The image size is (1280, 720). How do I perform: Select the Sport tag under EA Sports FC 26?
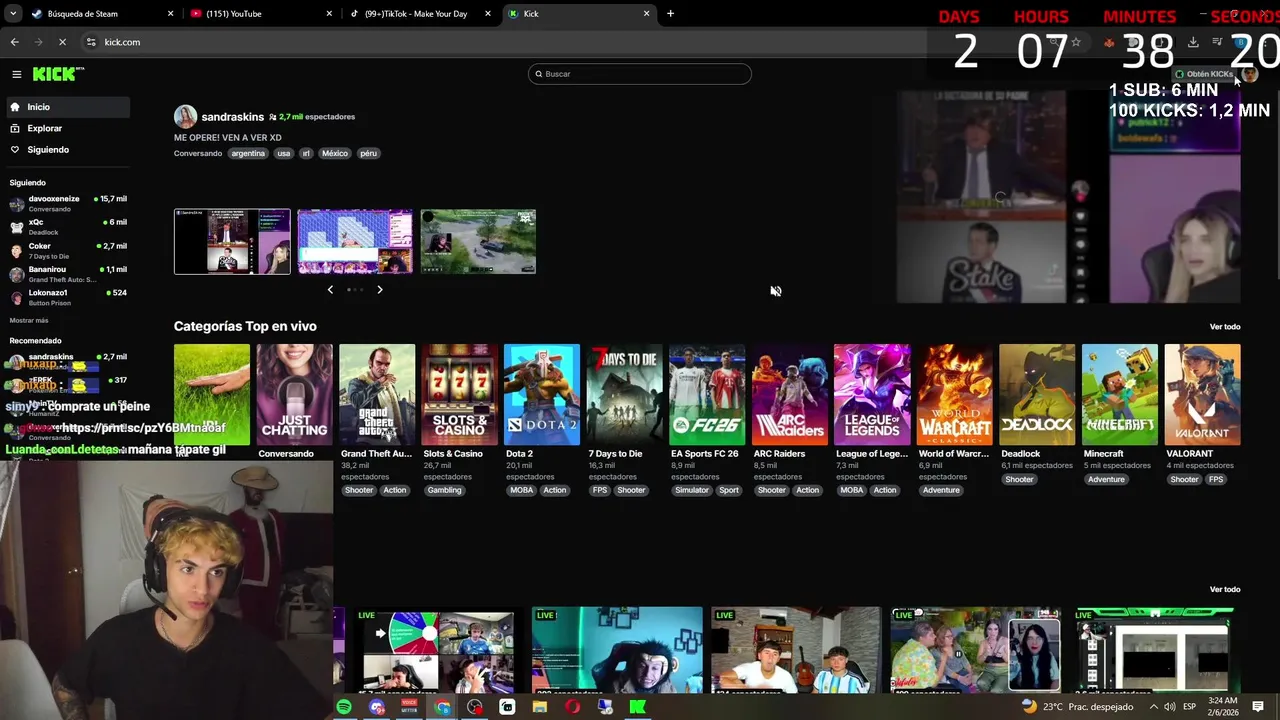[x=729, y=490]
